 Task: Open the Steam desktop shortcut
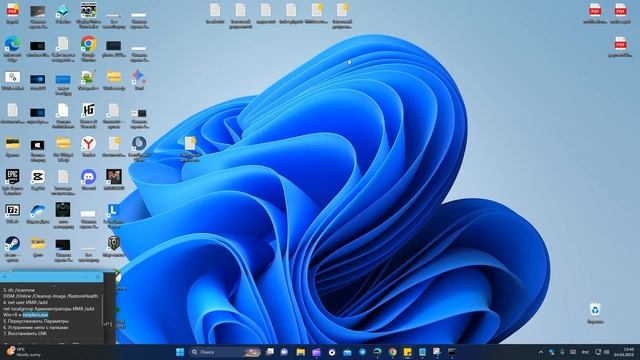click(x=12, y=244)
